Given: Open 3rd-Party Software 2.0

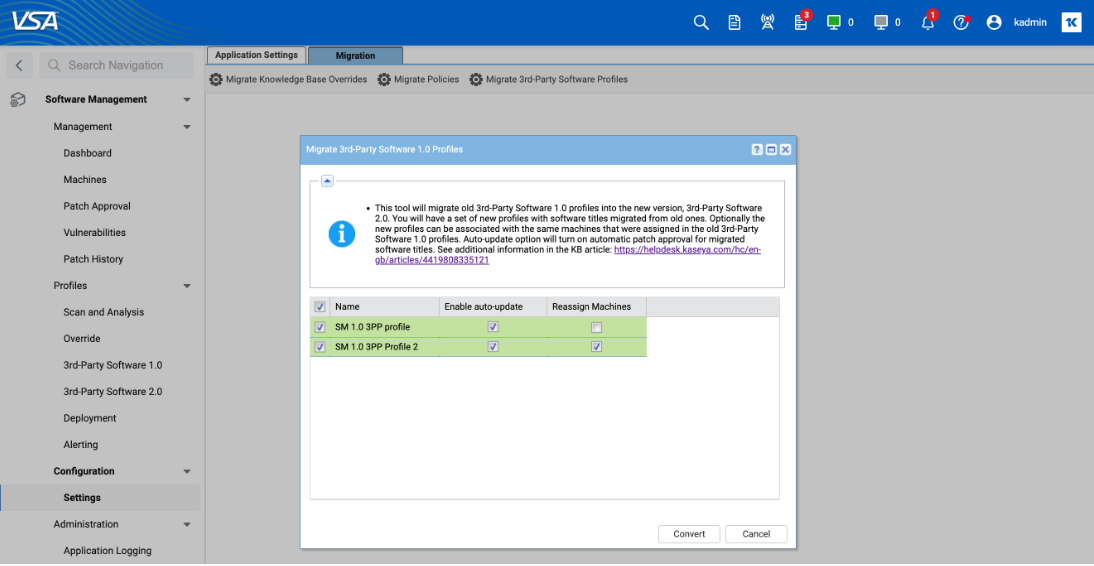Looking at the screenshot, I should tap(113, 392).
